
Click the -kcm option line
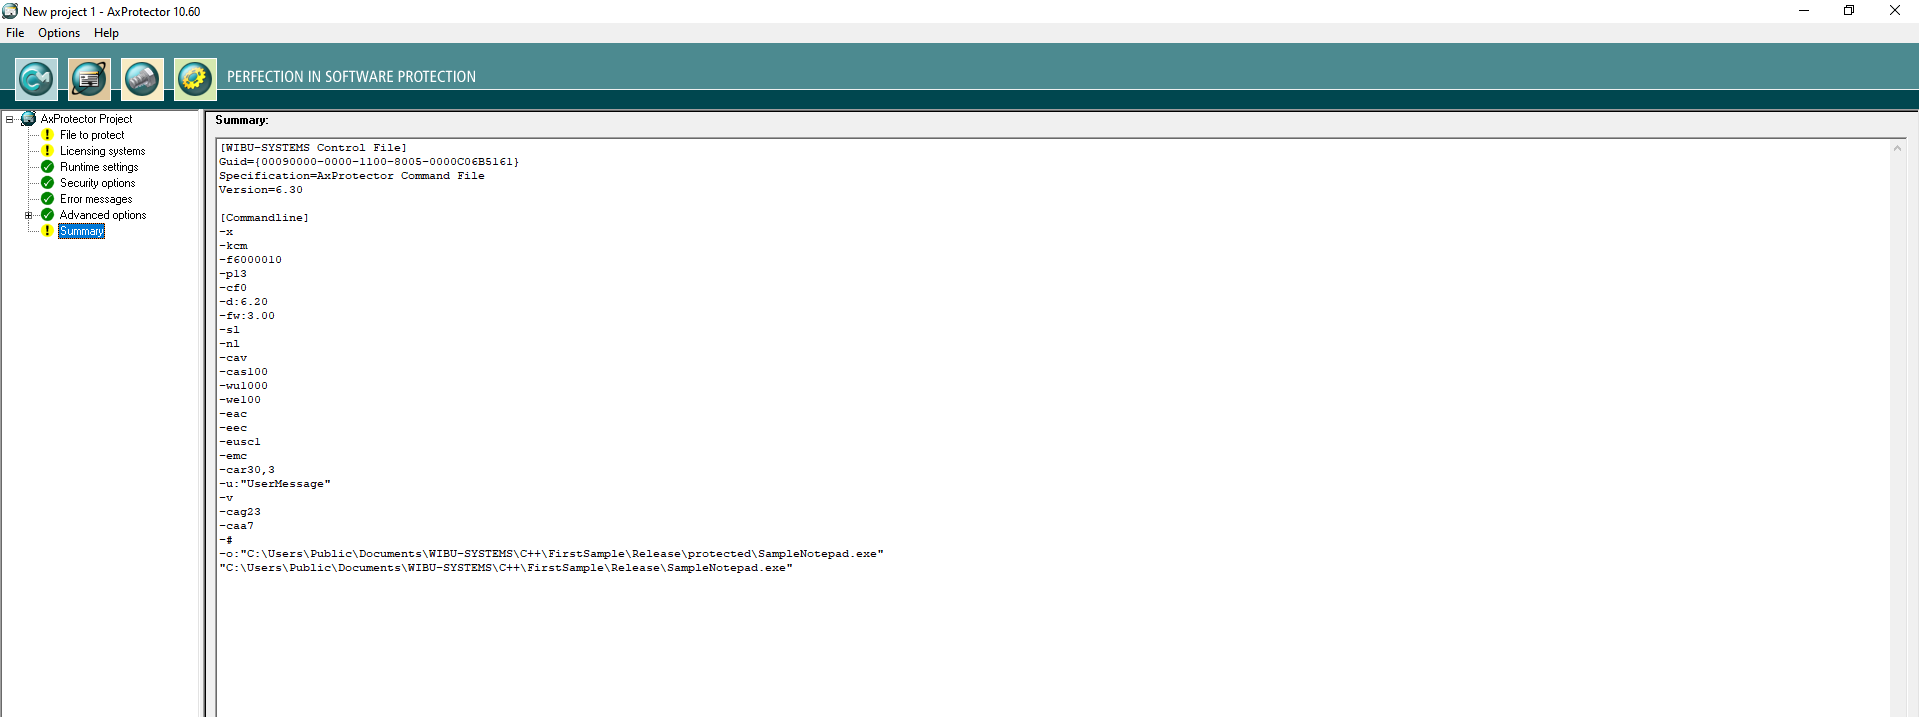(x=233, y=246)
